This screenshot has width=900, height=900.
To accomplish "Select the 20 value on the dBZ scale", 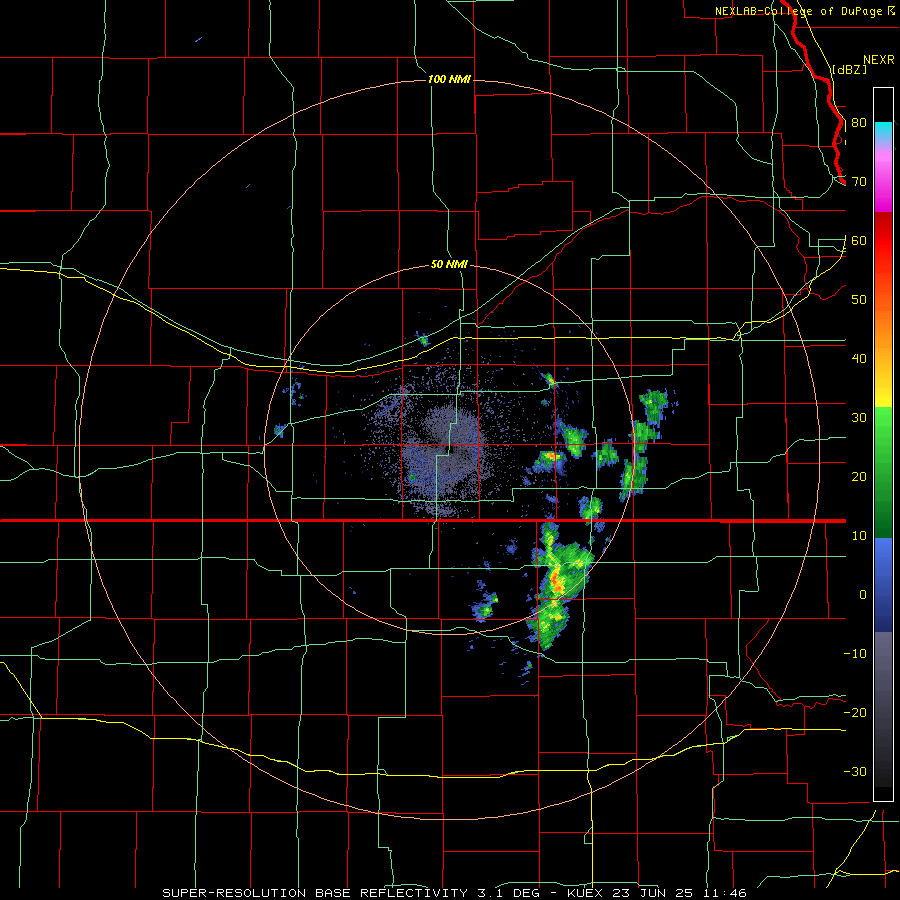I will click(859, 477).
